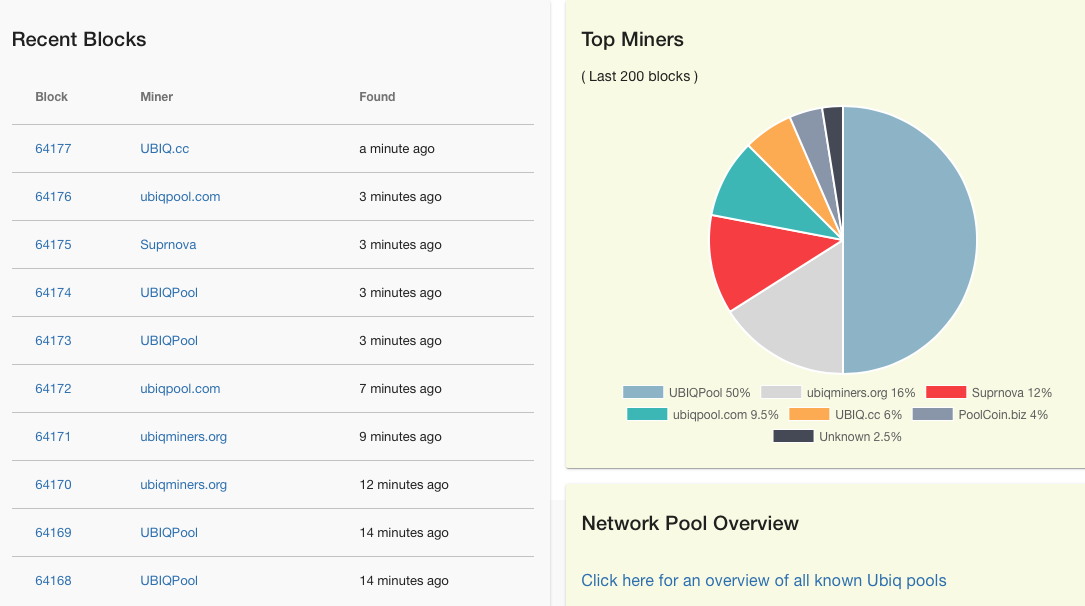The height and width of the screenshot is (606, 1085).
Task: Toggle Unknown 2.5% legend swatch
Action: pos(793,437)
